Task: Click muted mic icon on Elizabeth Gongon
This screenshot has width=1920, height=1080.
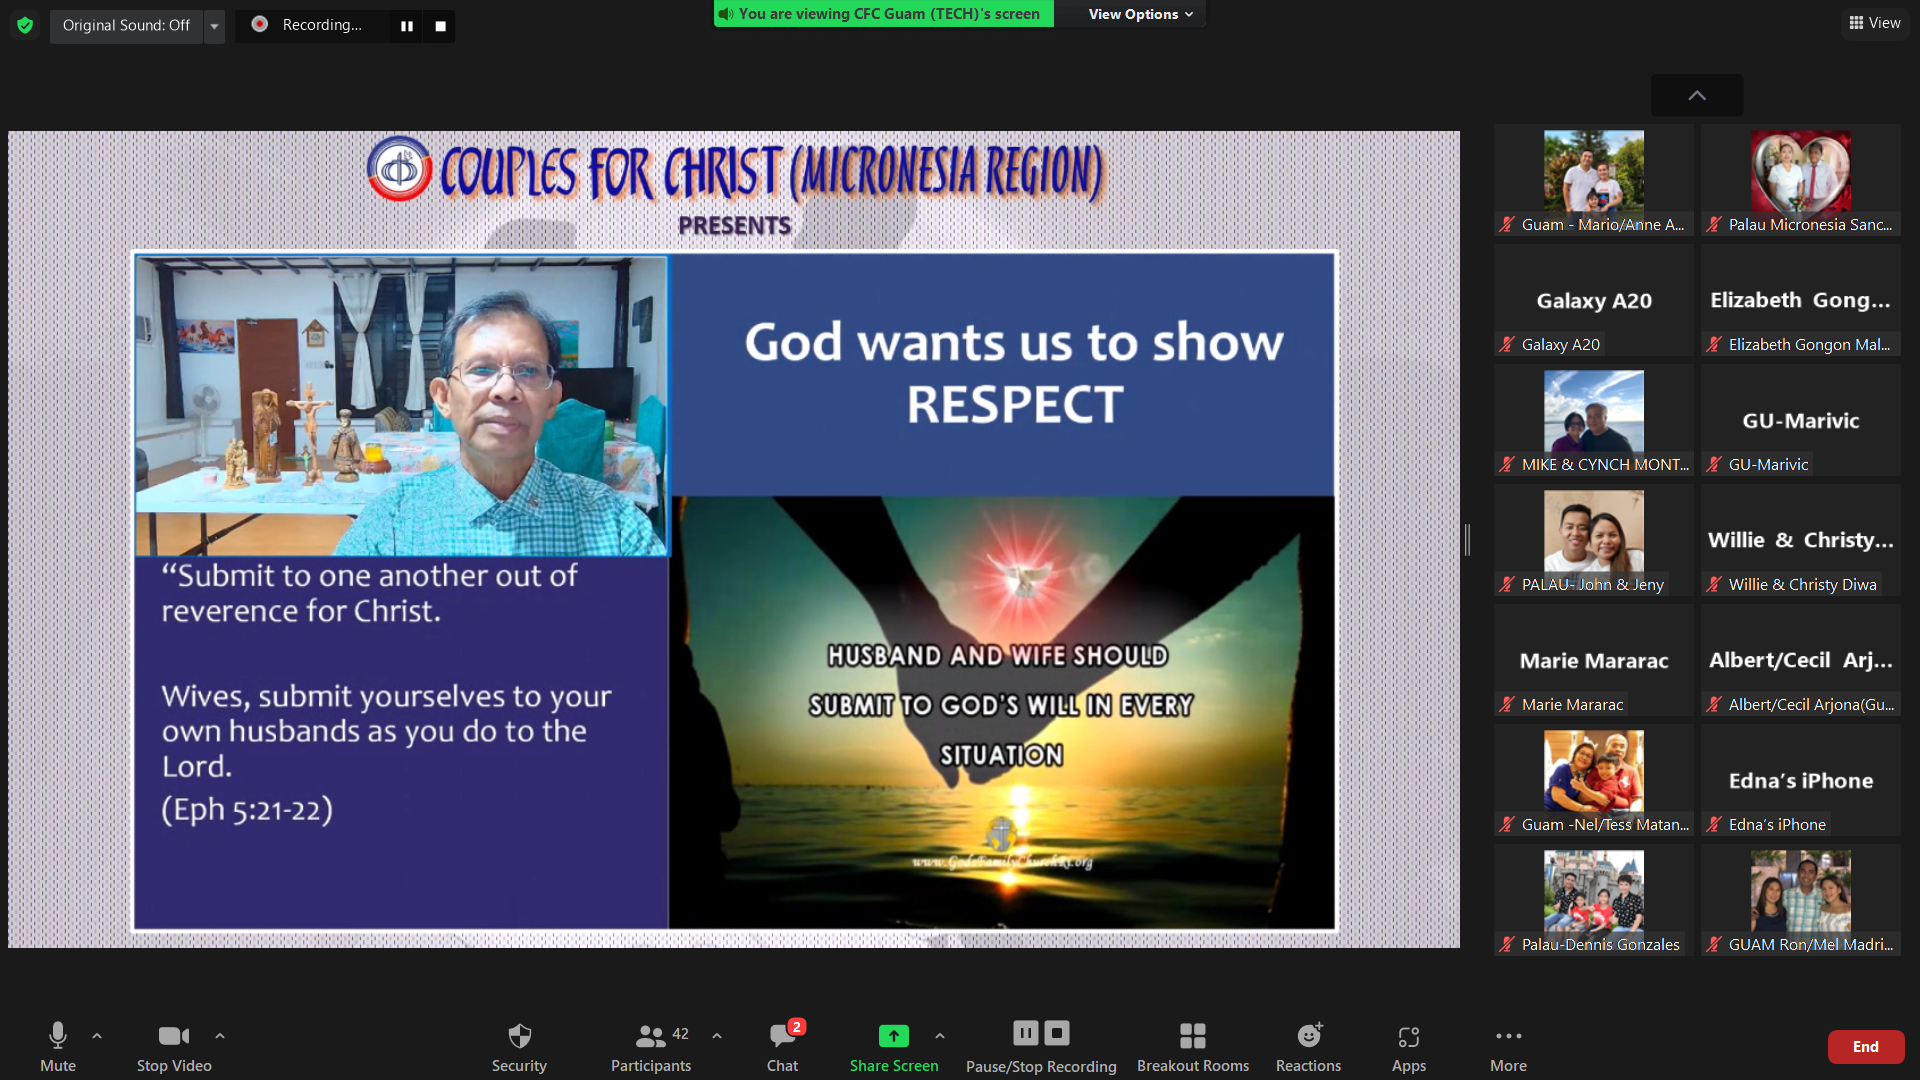Action: click(1714, 345)
